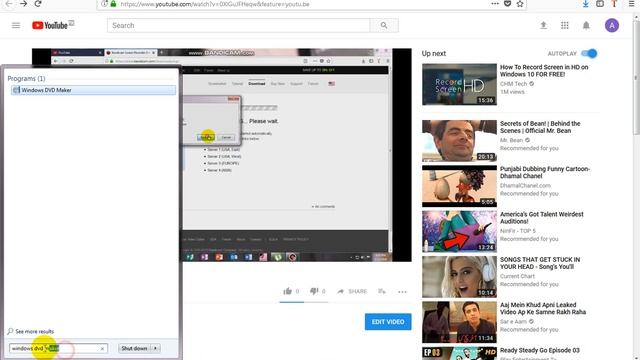Open the browser downloads arrow icon
The image size is (640, 360).
585,4
